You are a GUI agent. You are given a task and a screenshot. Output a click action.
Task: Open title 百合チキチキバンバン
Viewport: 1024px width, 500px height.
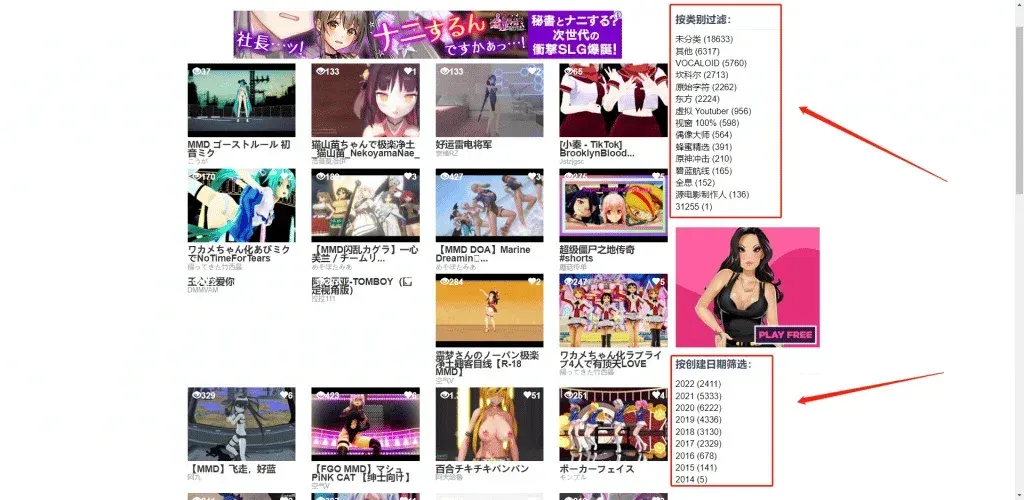click(x=482, y=469)
